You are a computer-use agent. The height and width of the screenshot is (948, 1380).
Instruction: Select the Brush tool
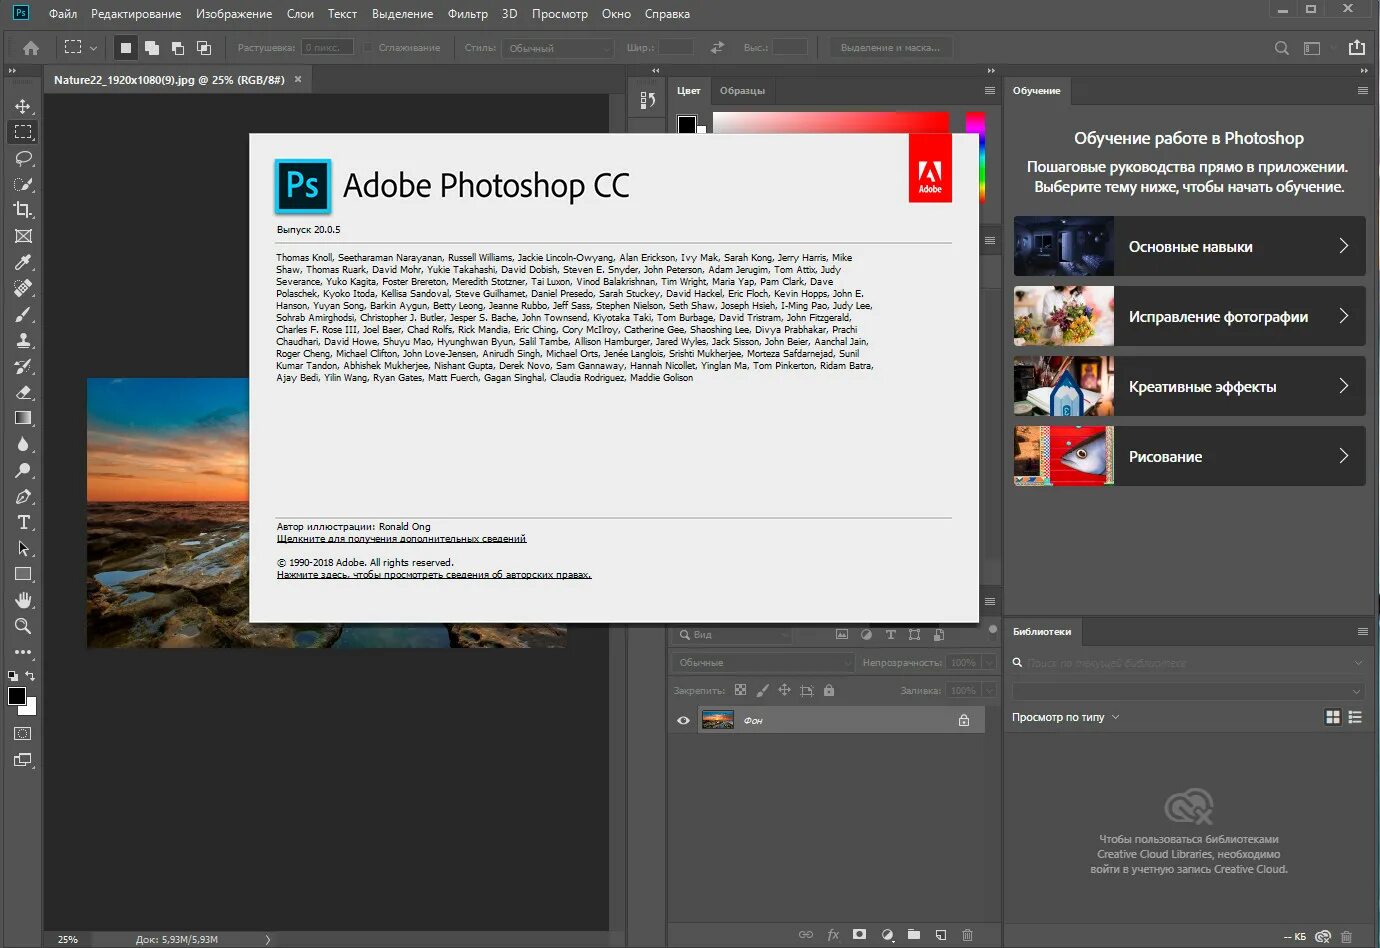(x=23, y=314)
